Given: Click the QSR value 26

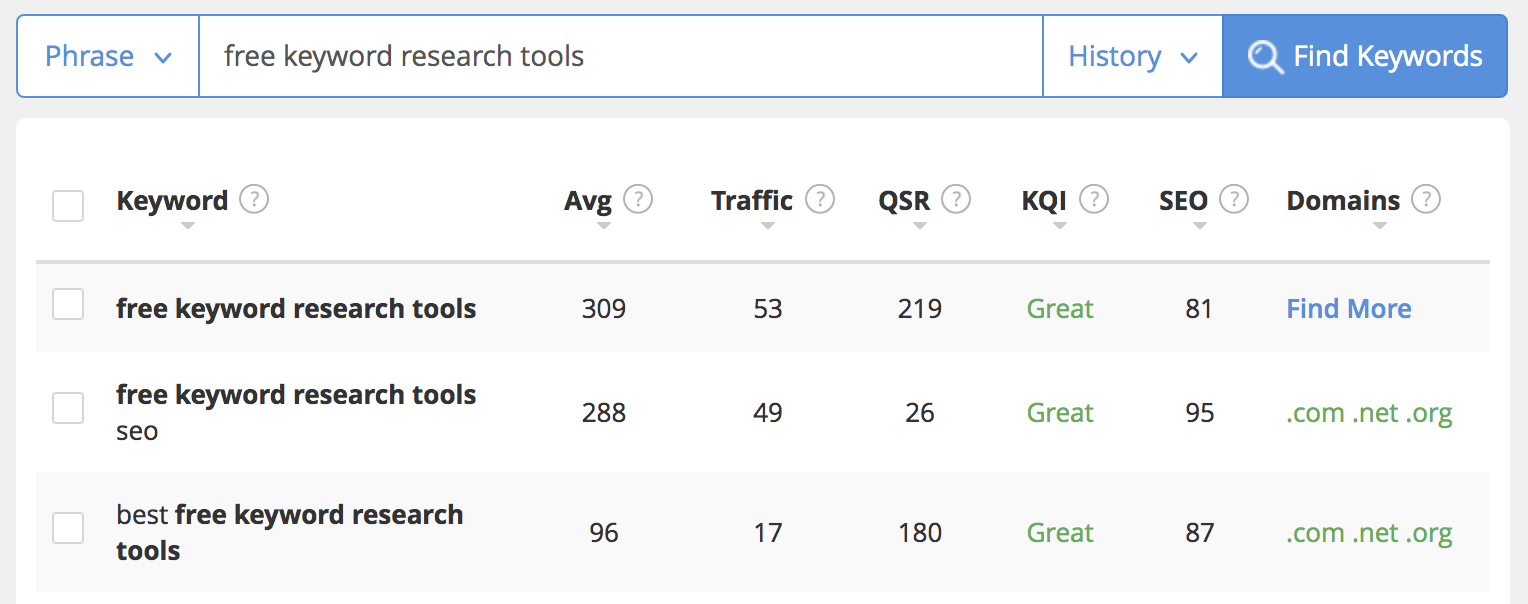Looking at the screenshot, I should [920, 413].
